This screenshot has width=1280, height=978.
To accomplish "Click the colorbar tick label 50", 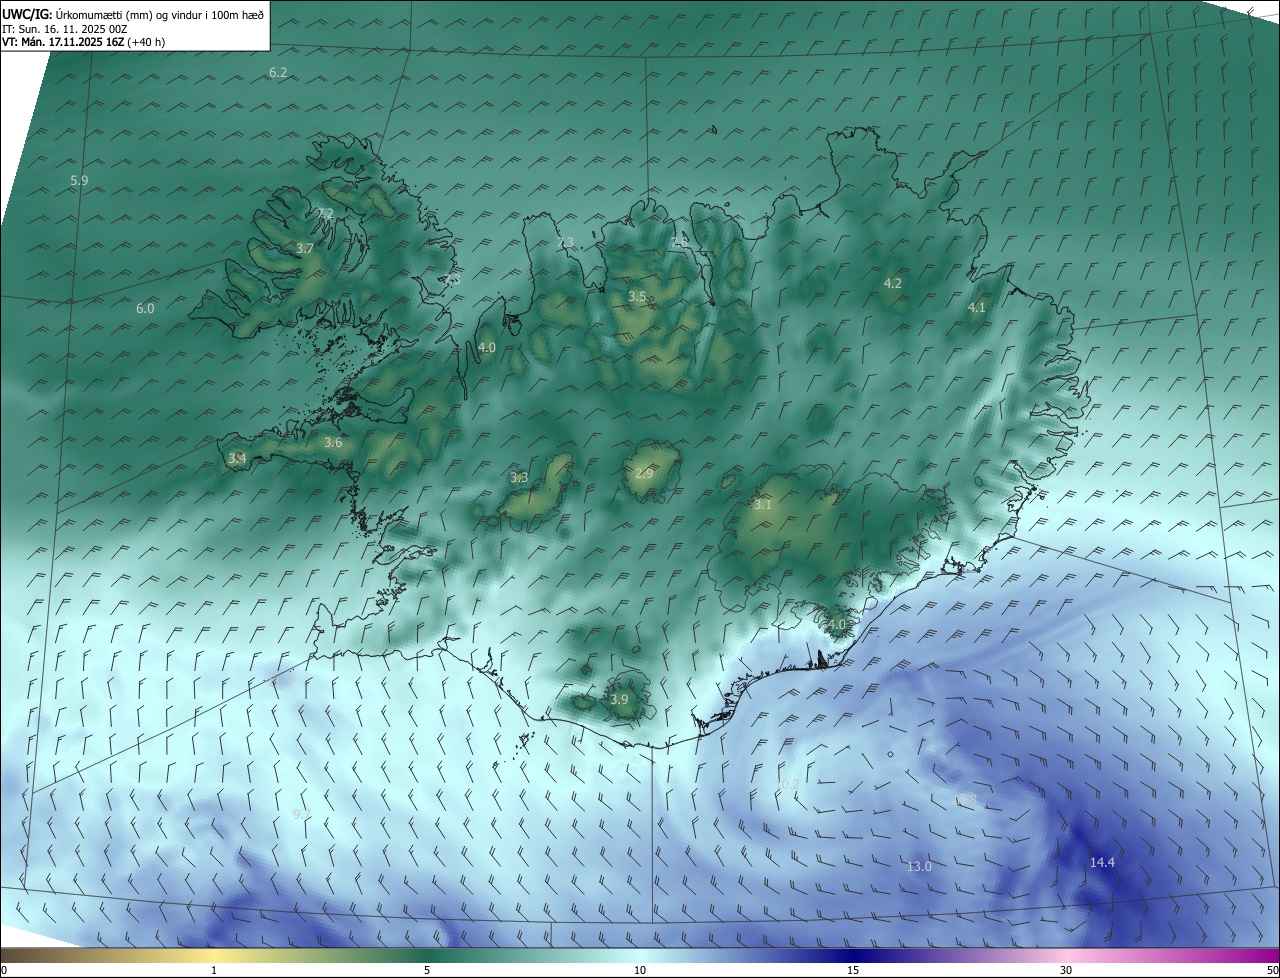I will click(x=1272, y=970).
